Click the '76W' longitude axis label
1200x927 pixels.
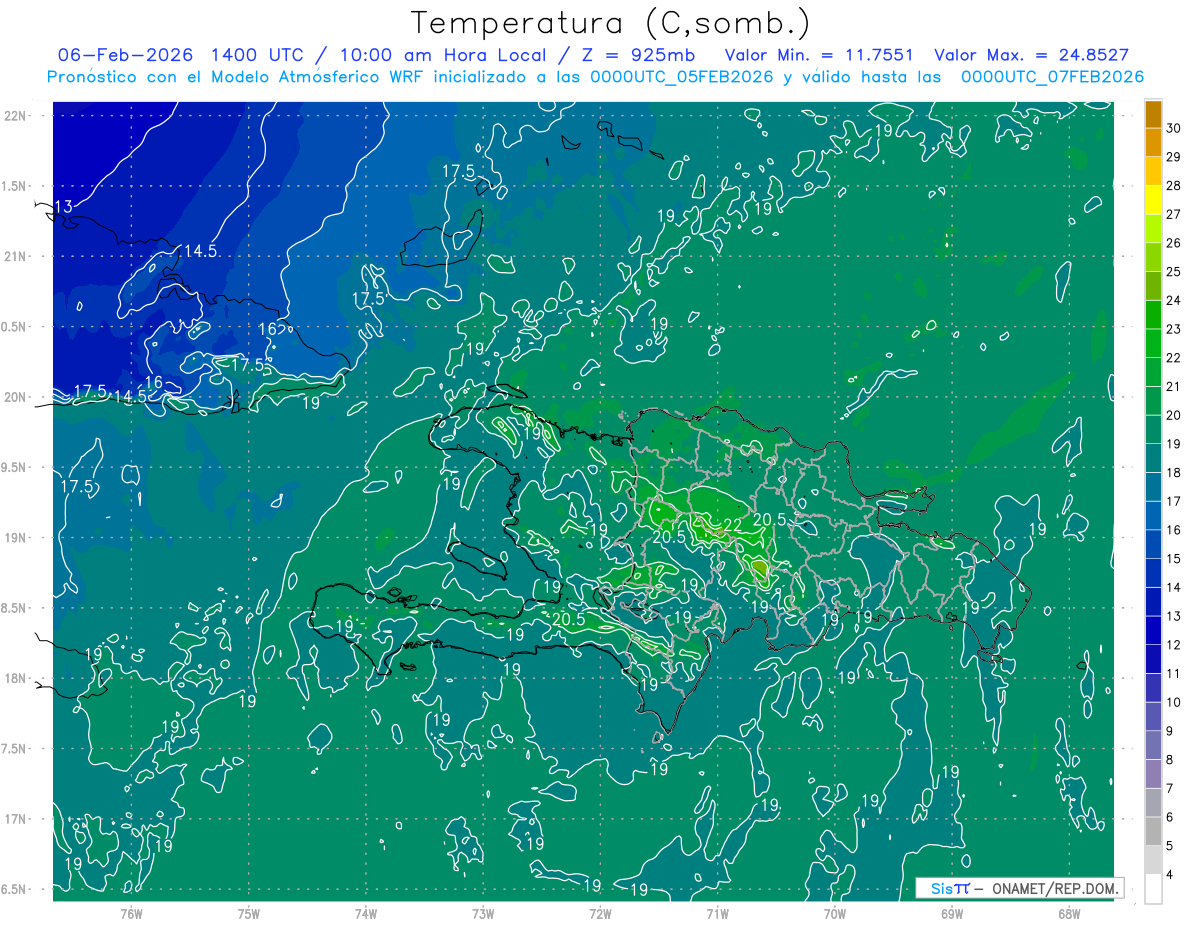click(131, 913)
